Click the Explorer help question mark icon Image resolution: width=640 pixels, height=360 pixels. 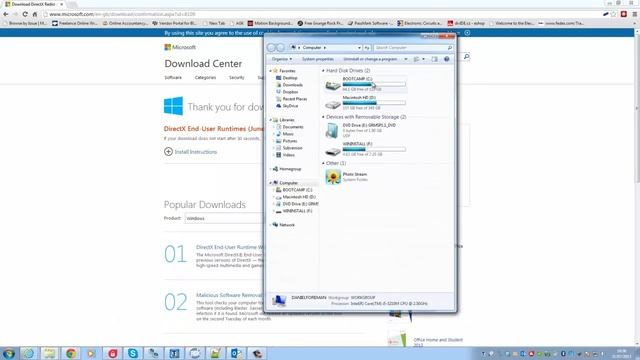tap(447, 59)
